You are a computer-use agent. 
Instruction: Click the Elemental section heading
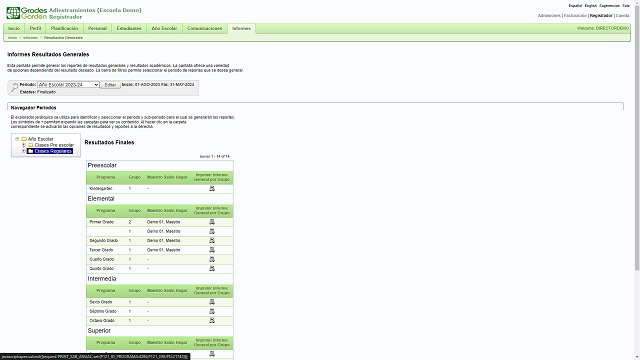(101, 199)
